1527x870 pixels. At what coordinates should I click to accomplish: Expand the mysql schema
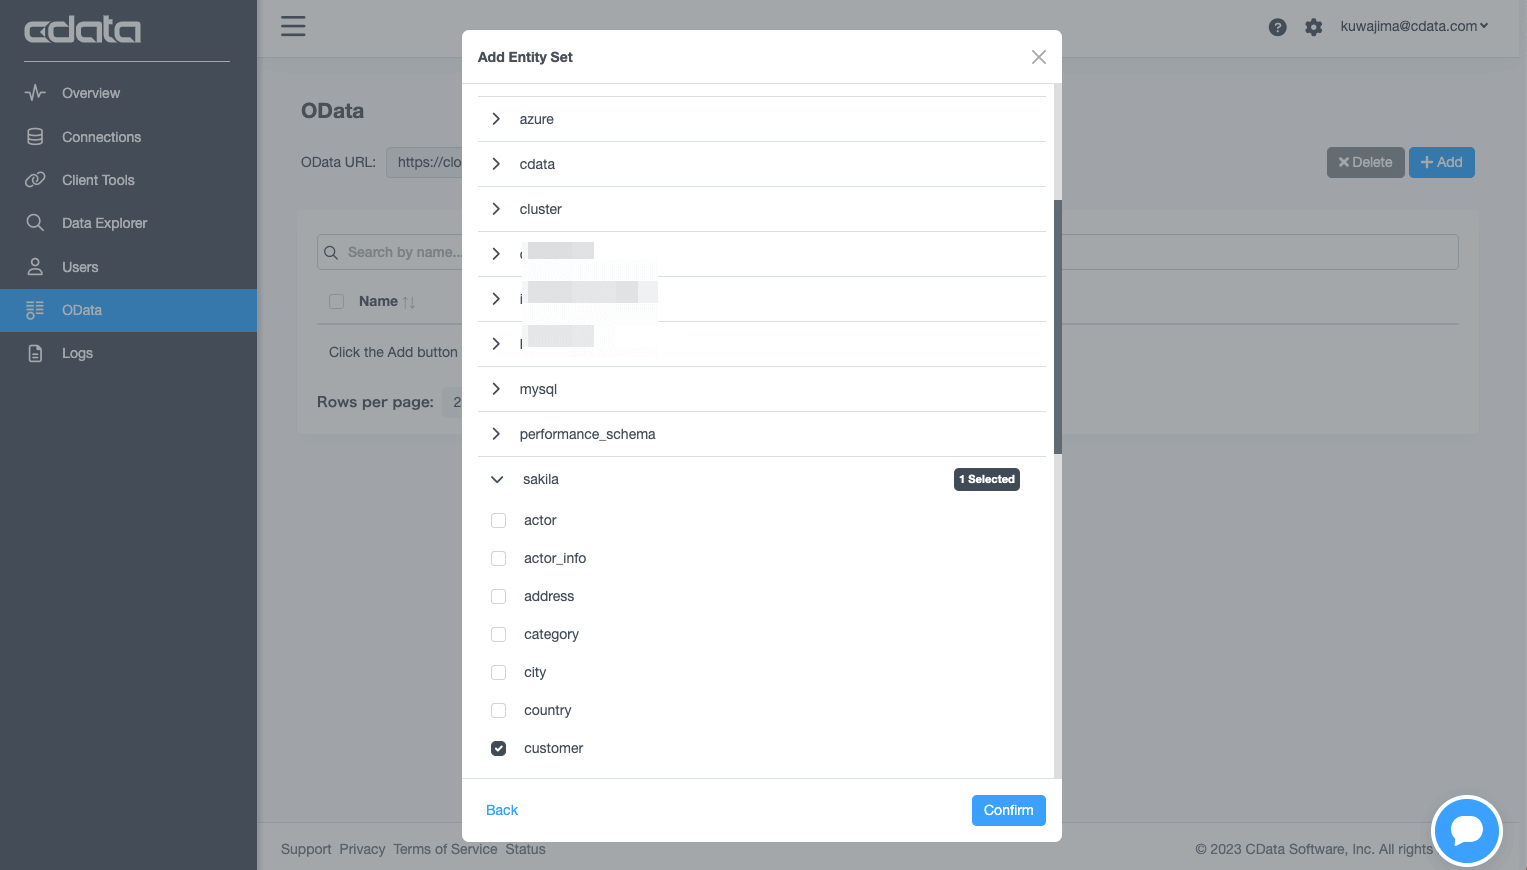496,389
